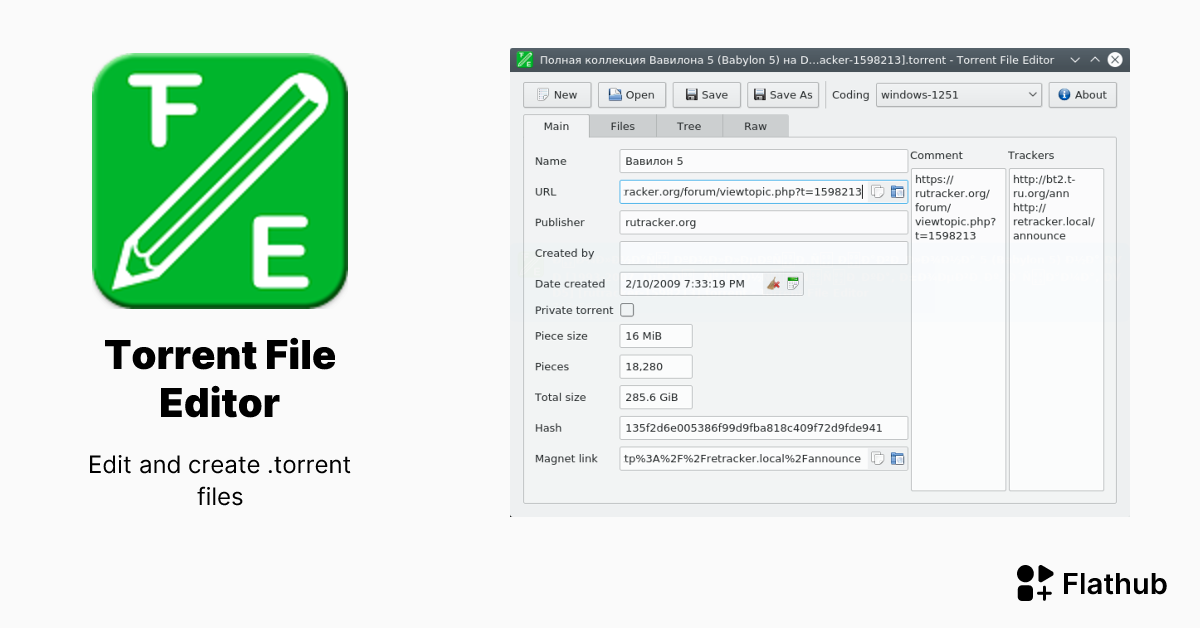Switch to the Raw tab
Viewport: 1200px width, 628px height.
pyautogui.click(x=755, y=126)
